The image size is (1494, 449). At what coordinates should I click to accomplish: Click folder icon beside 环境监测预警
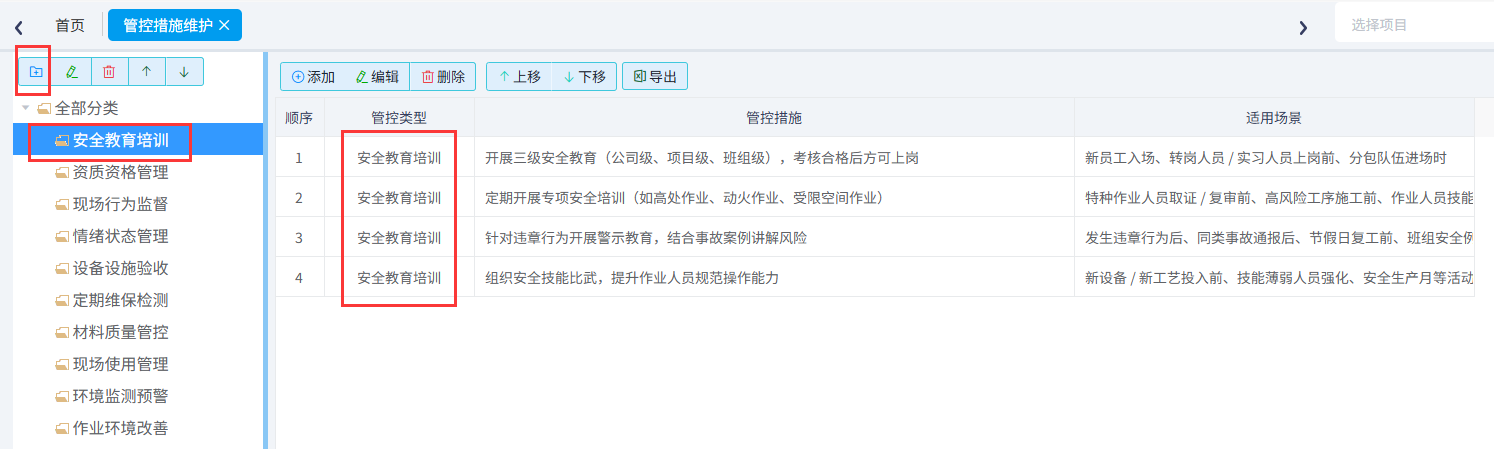[x=62, y=396]
